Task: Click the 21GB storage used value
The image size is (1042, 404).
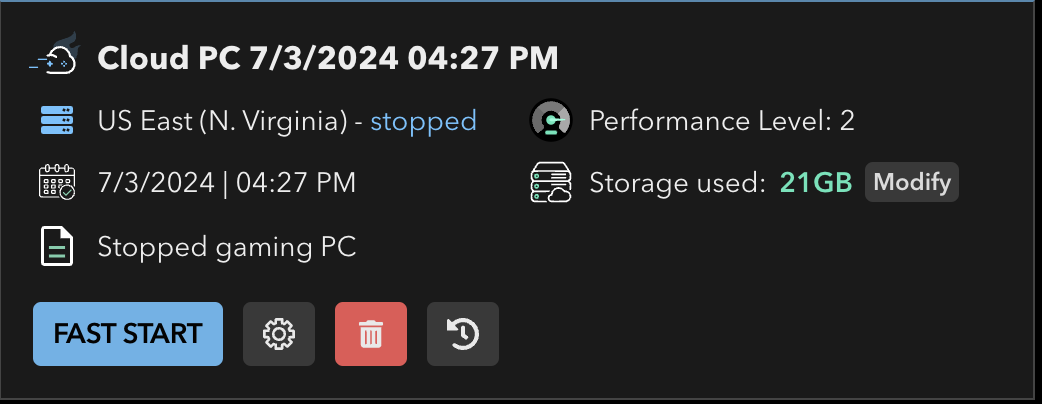Action: [816, 183]
